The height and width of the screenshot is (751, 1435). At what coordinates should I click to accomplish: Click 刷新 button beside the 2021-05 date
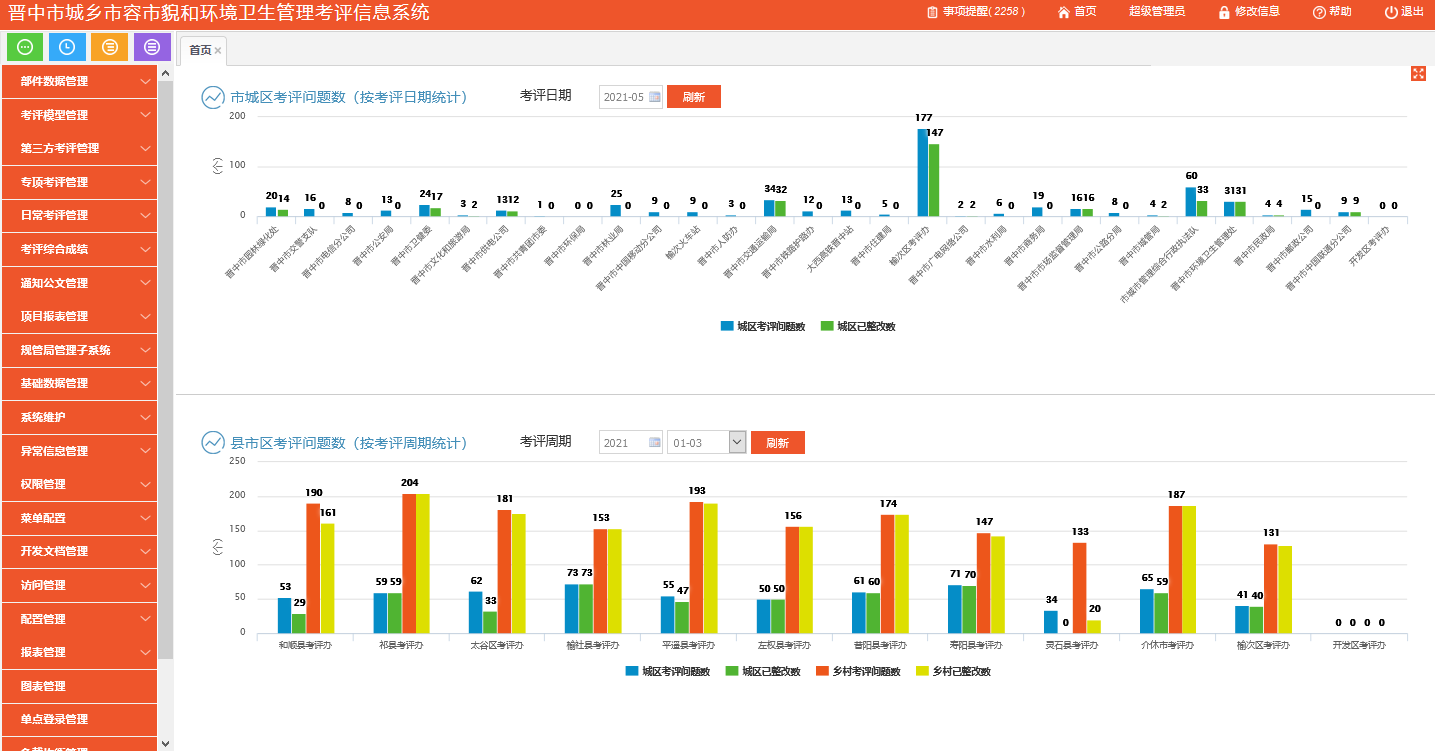(693, 97)
